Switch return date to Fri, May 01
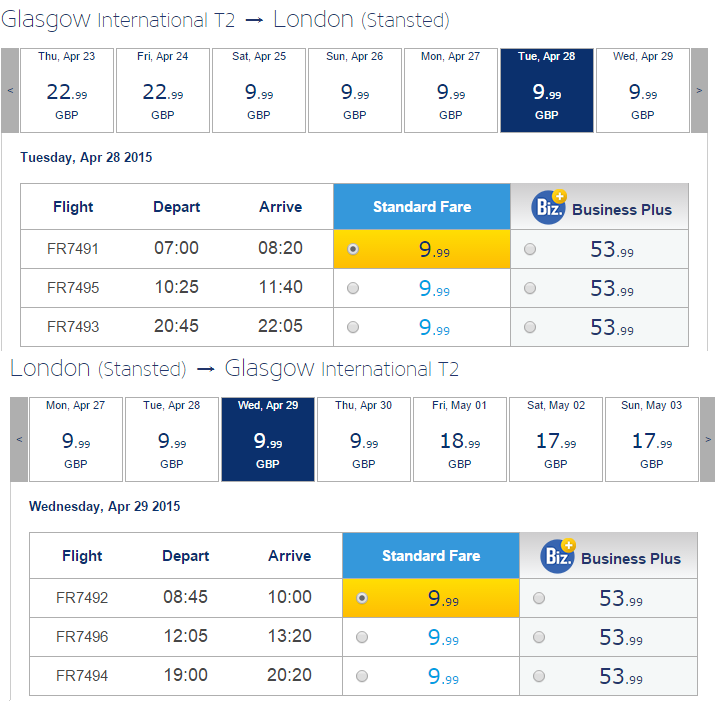This screenshot has width=715, height=701. (x=460, y=439)
